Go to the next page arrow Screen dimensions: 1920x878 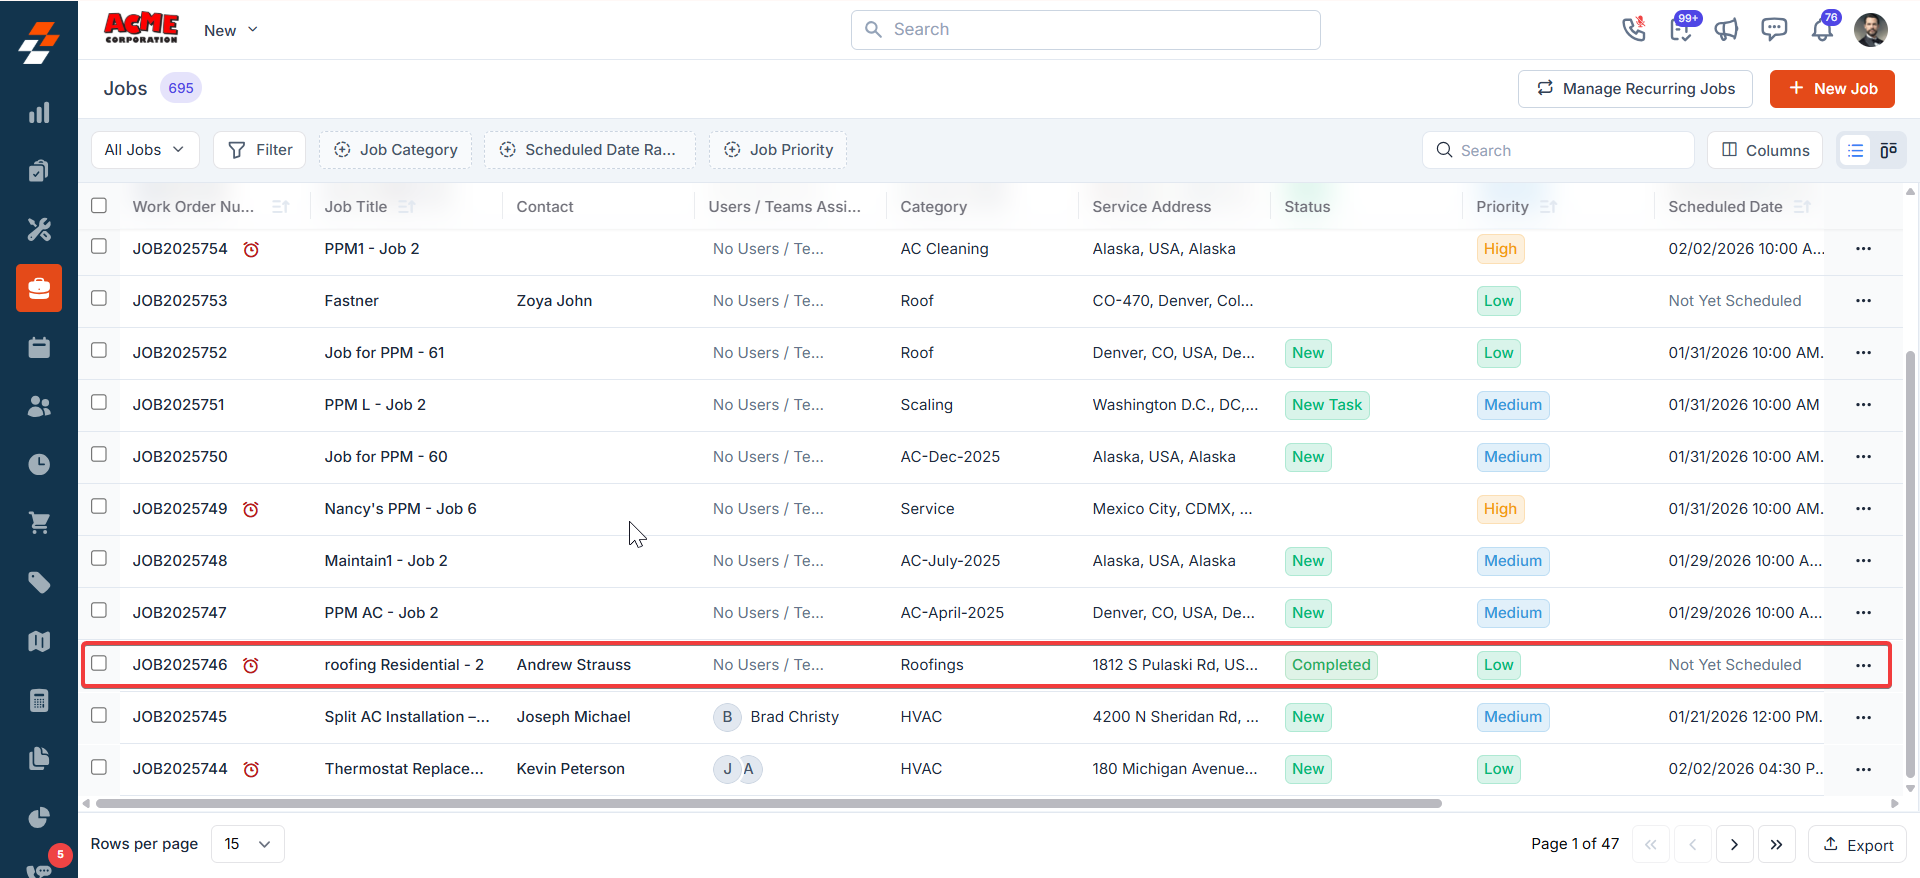coord(1734,845)
